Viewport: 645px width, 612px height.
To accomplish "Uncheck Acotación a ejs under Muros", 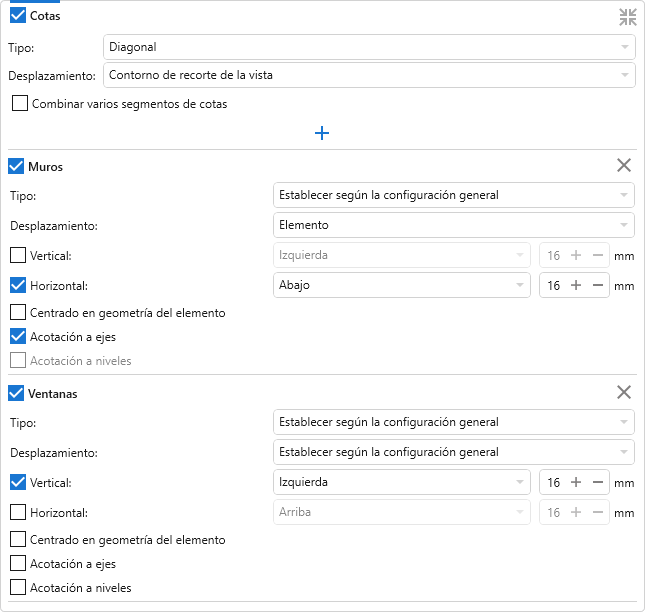I will pos(18,337).
